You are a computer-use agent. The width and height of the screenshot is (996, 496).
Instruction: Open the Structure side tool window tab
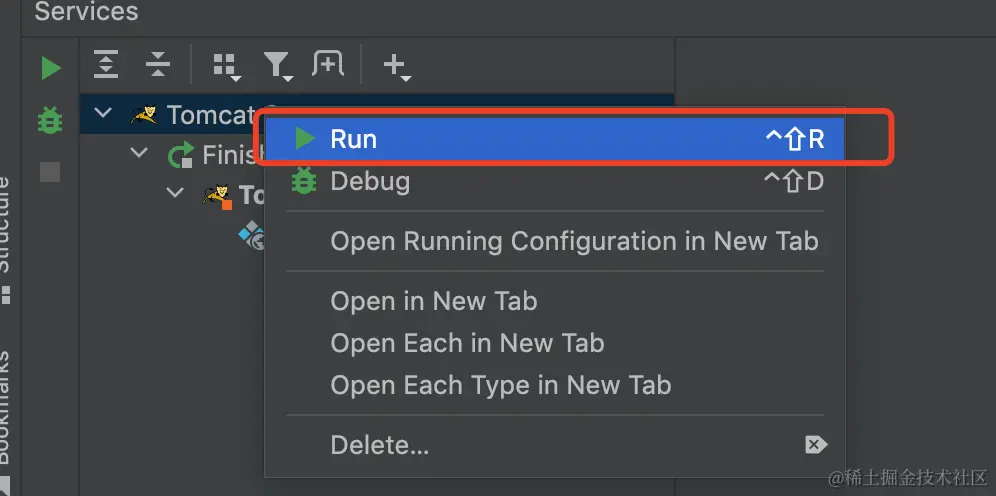4,225
